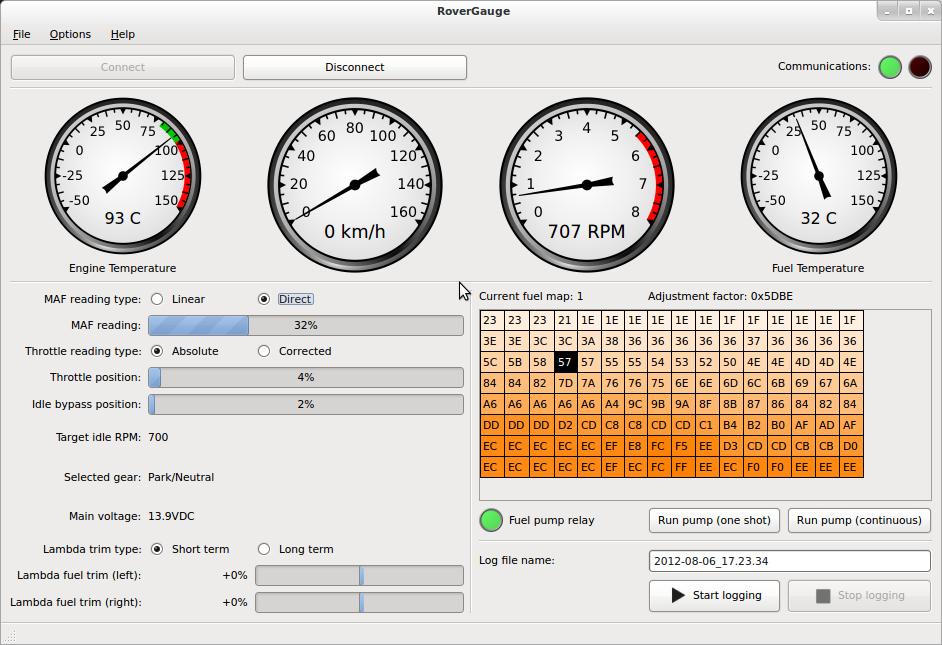The image size is (942, 645).
Task: Select Long term lambda trim type
Action: coord(264,549)
